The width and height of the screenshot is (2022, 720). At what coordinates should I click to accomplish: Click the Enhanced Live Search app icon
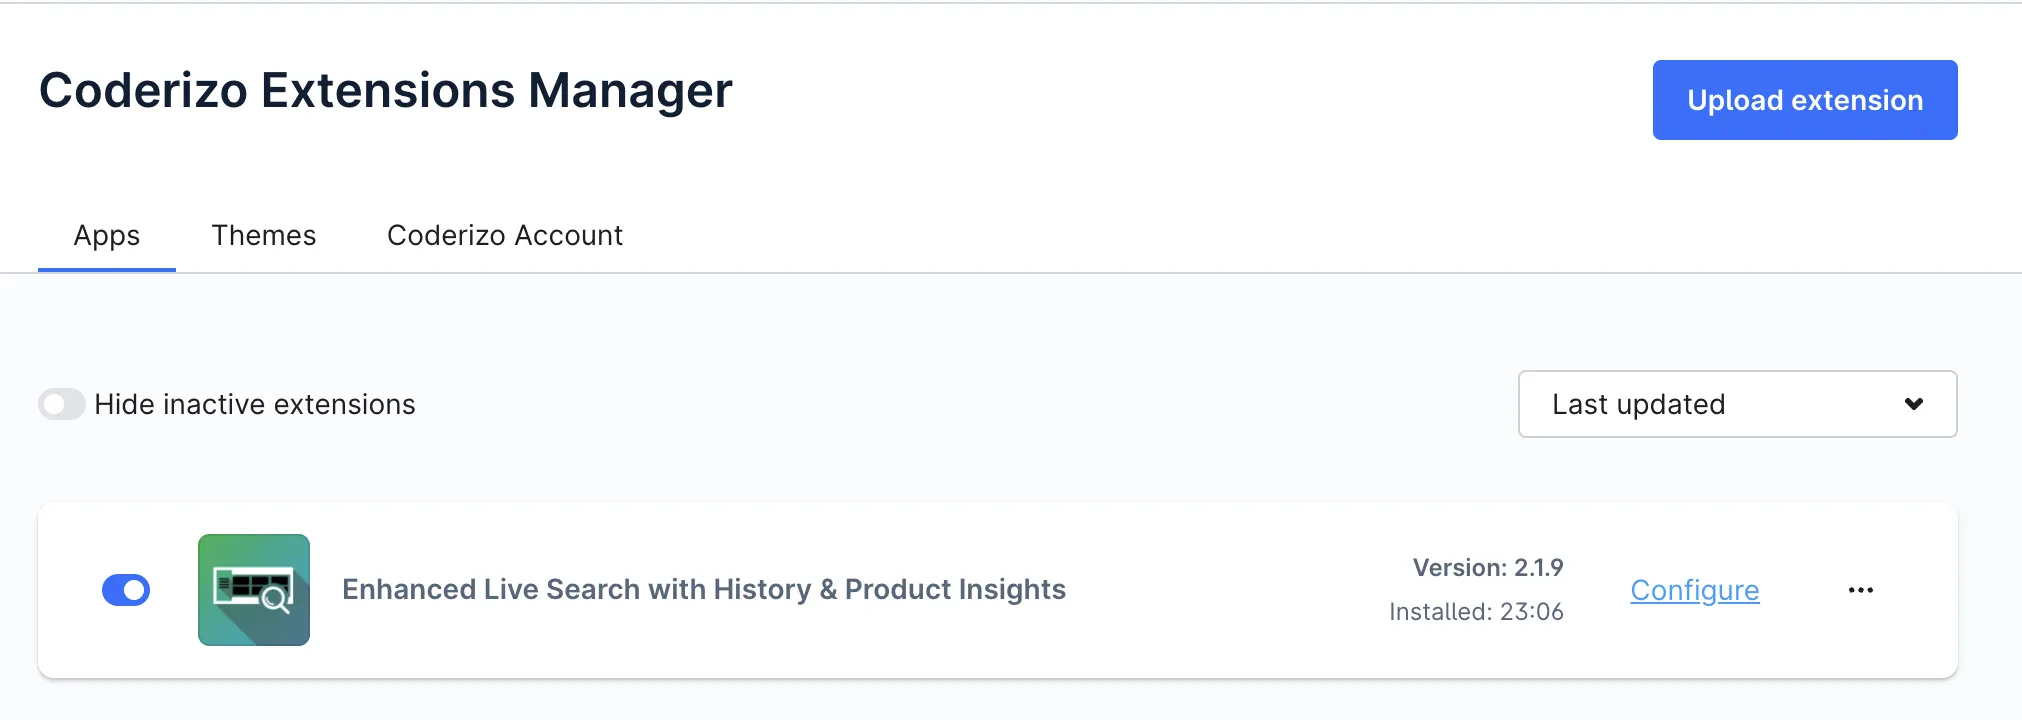[x=253, y=590]
